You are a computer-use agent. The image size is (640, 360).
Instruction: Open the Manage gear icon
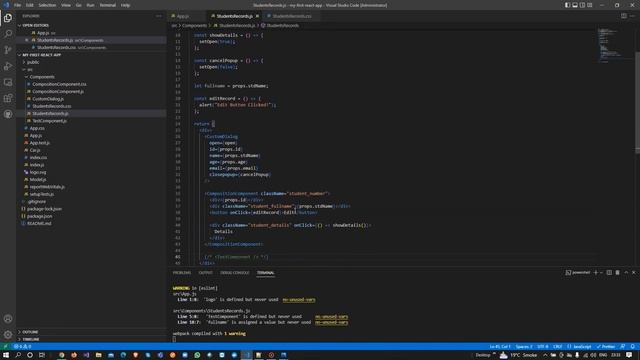[x=8, y=335]
